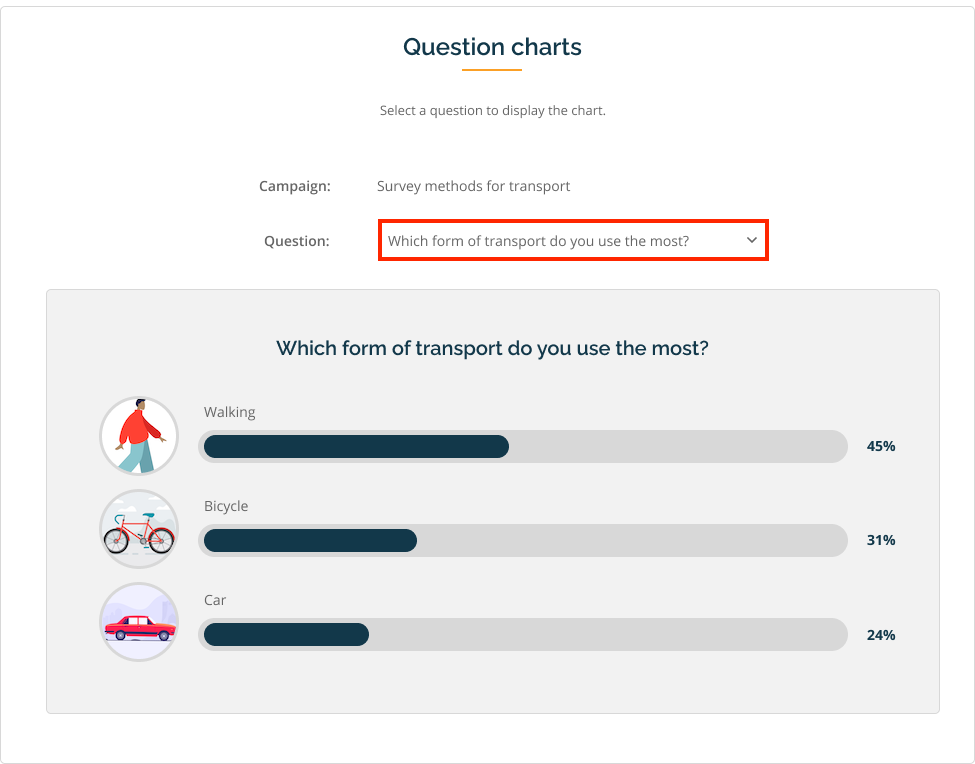Click 'Select a question to display the chart' text
The width and height of the screenshot is (975, 764).
point(492,111)
